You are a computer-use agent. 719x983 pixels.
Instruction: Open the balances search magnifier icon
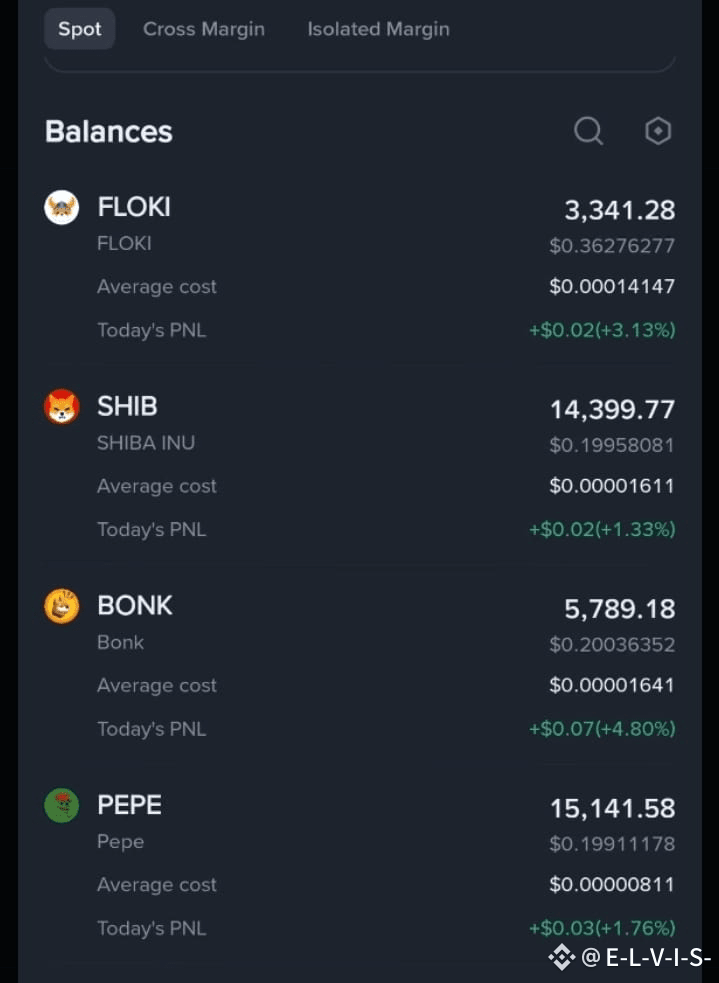tap(589, 132)
